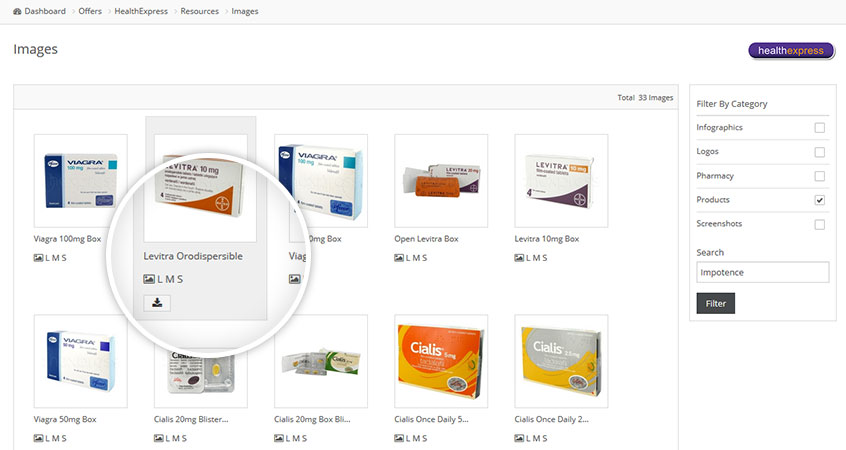Select L M S sizes under Viagra 100mg Box
The height and width of the screenshot is (450, 846).
coord(56,258)
